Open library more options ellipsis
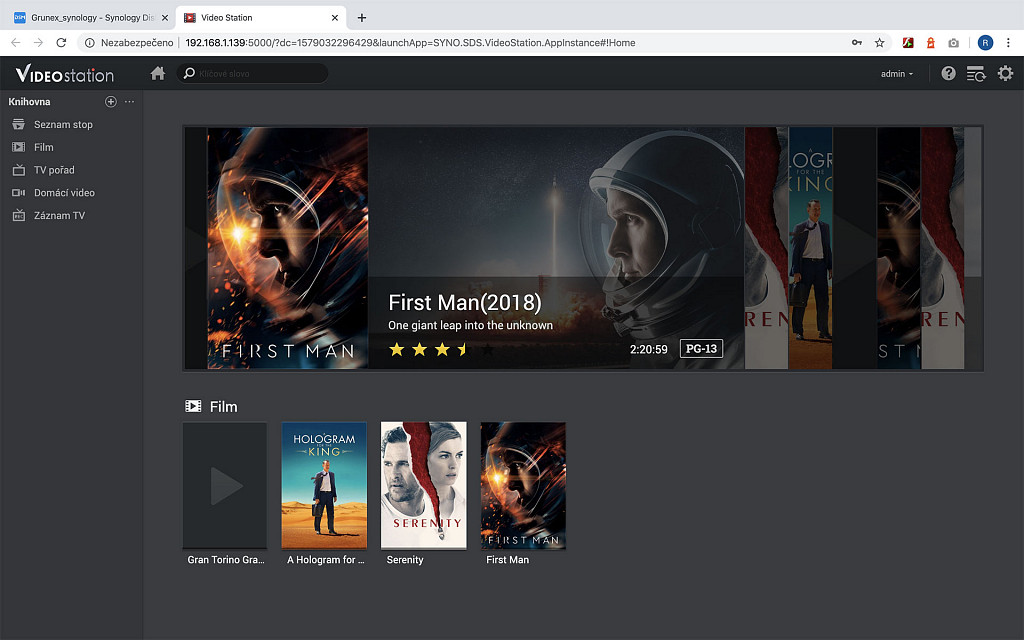The height and width of the screenshot is (640, 1024). pos(129,102)
